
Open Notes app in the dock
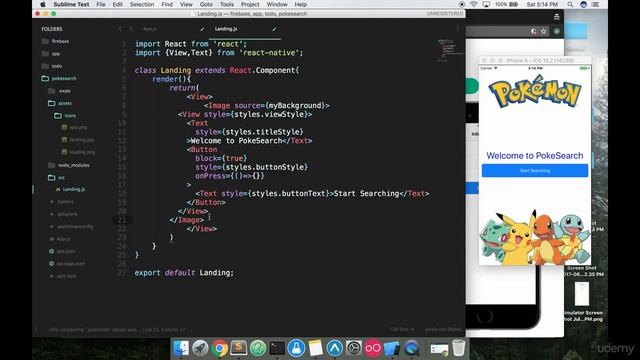[316, 348]
